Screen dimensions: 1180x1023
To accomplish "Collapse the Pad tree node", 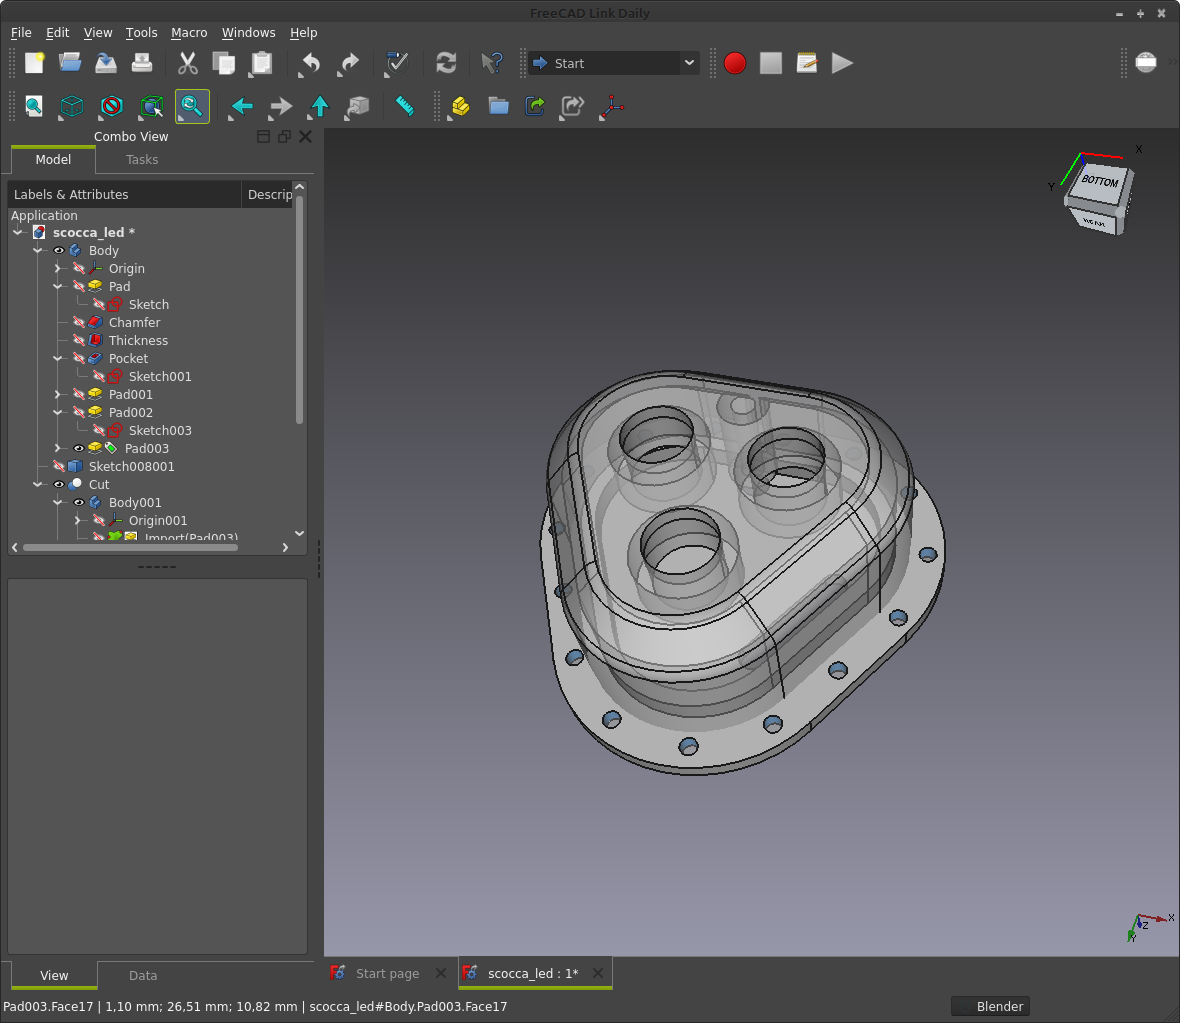I will (x=58, y=287).
